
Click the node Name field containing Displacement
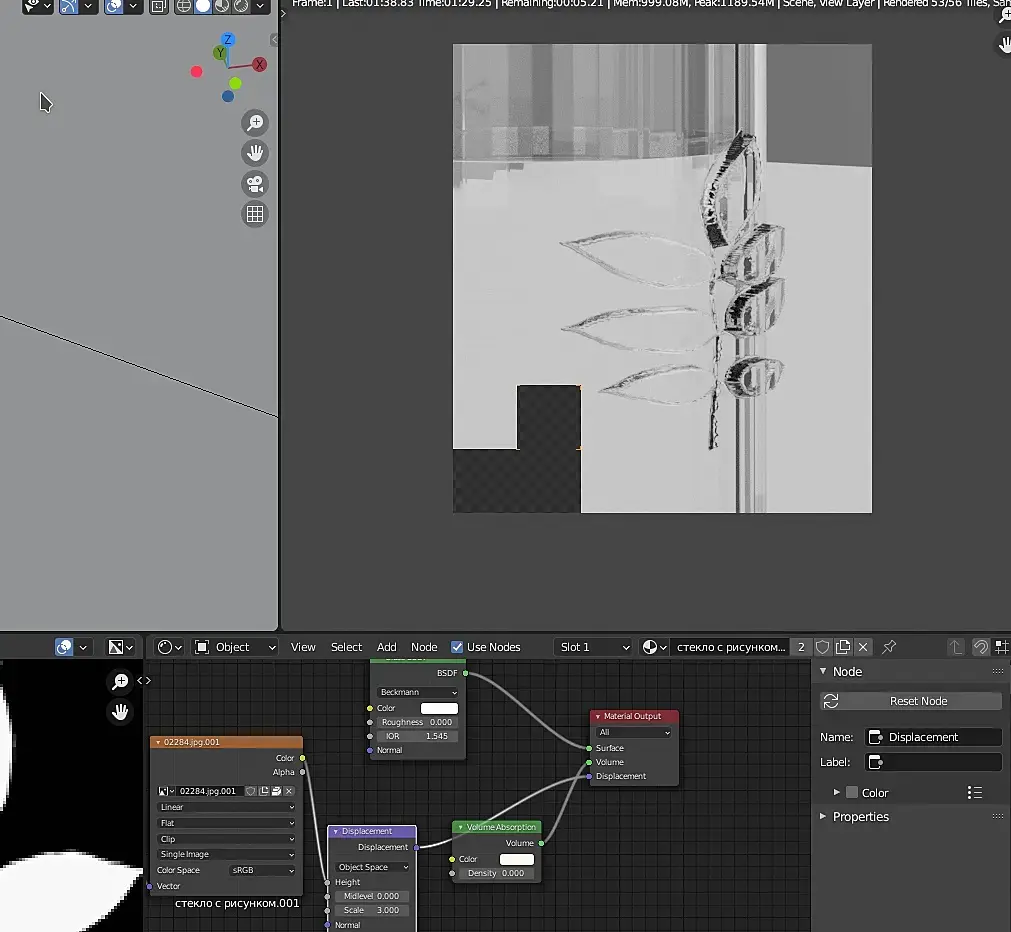933,737
